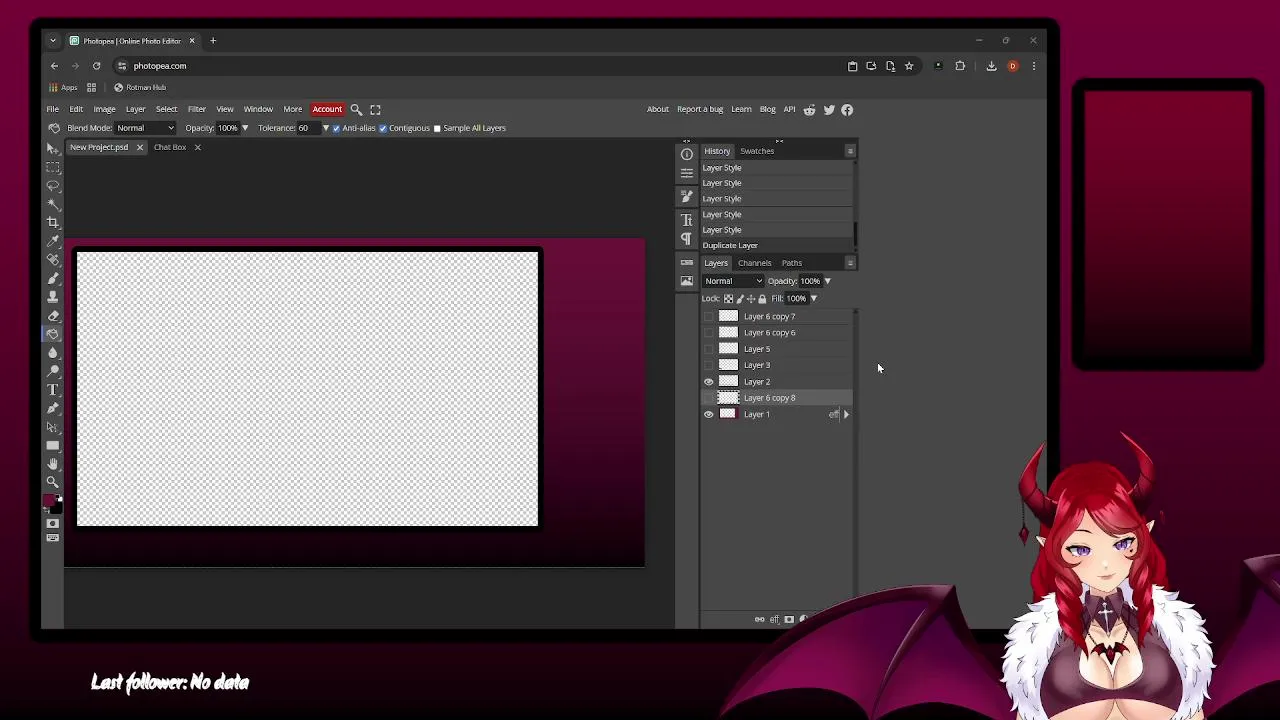Image resolution: width=1280 pixels, height=720 pixels.
Task: Switch to the Swatches tab
Action: coord(757,151)
